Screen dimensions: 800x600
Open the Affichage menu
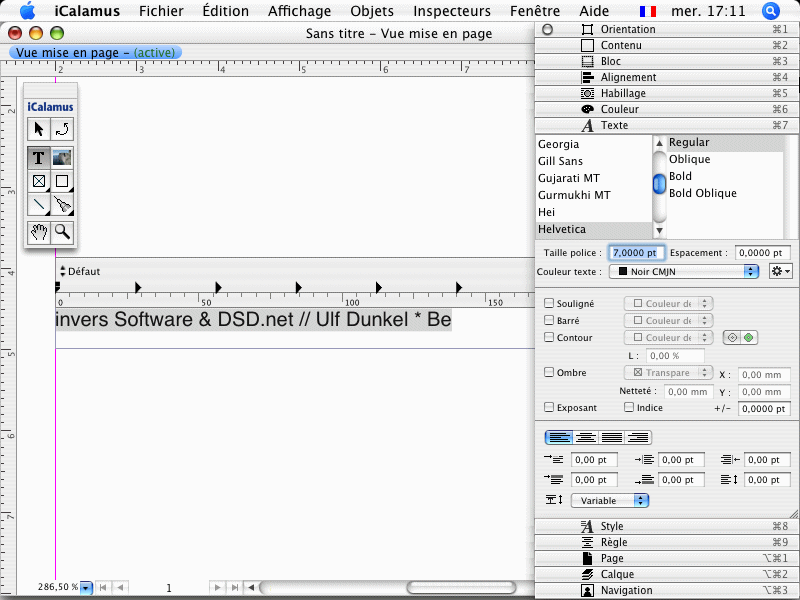pyautogui.click(x=299, y=11)
